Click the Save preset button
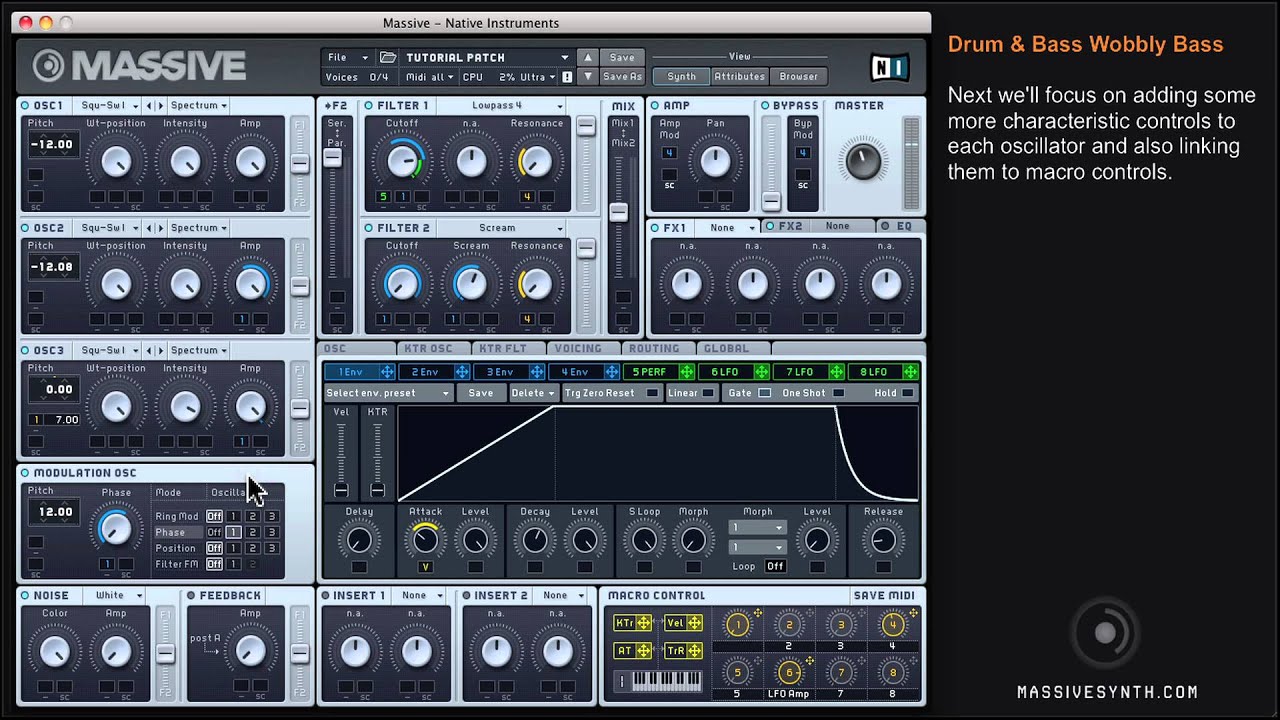This screenshot has height=720, width=1280. pos(622,57)
